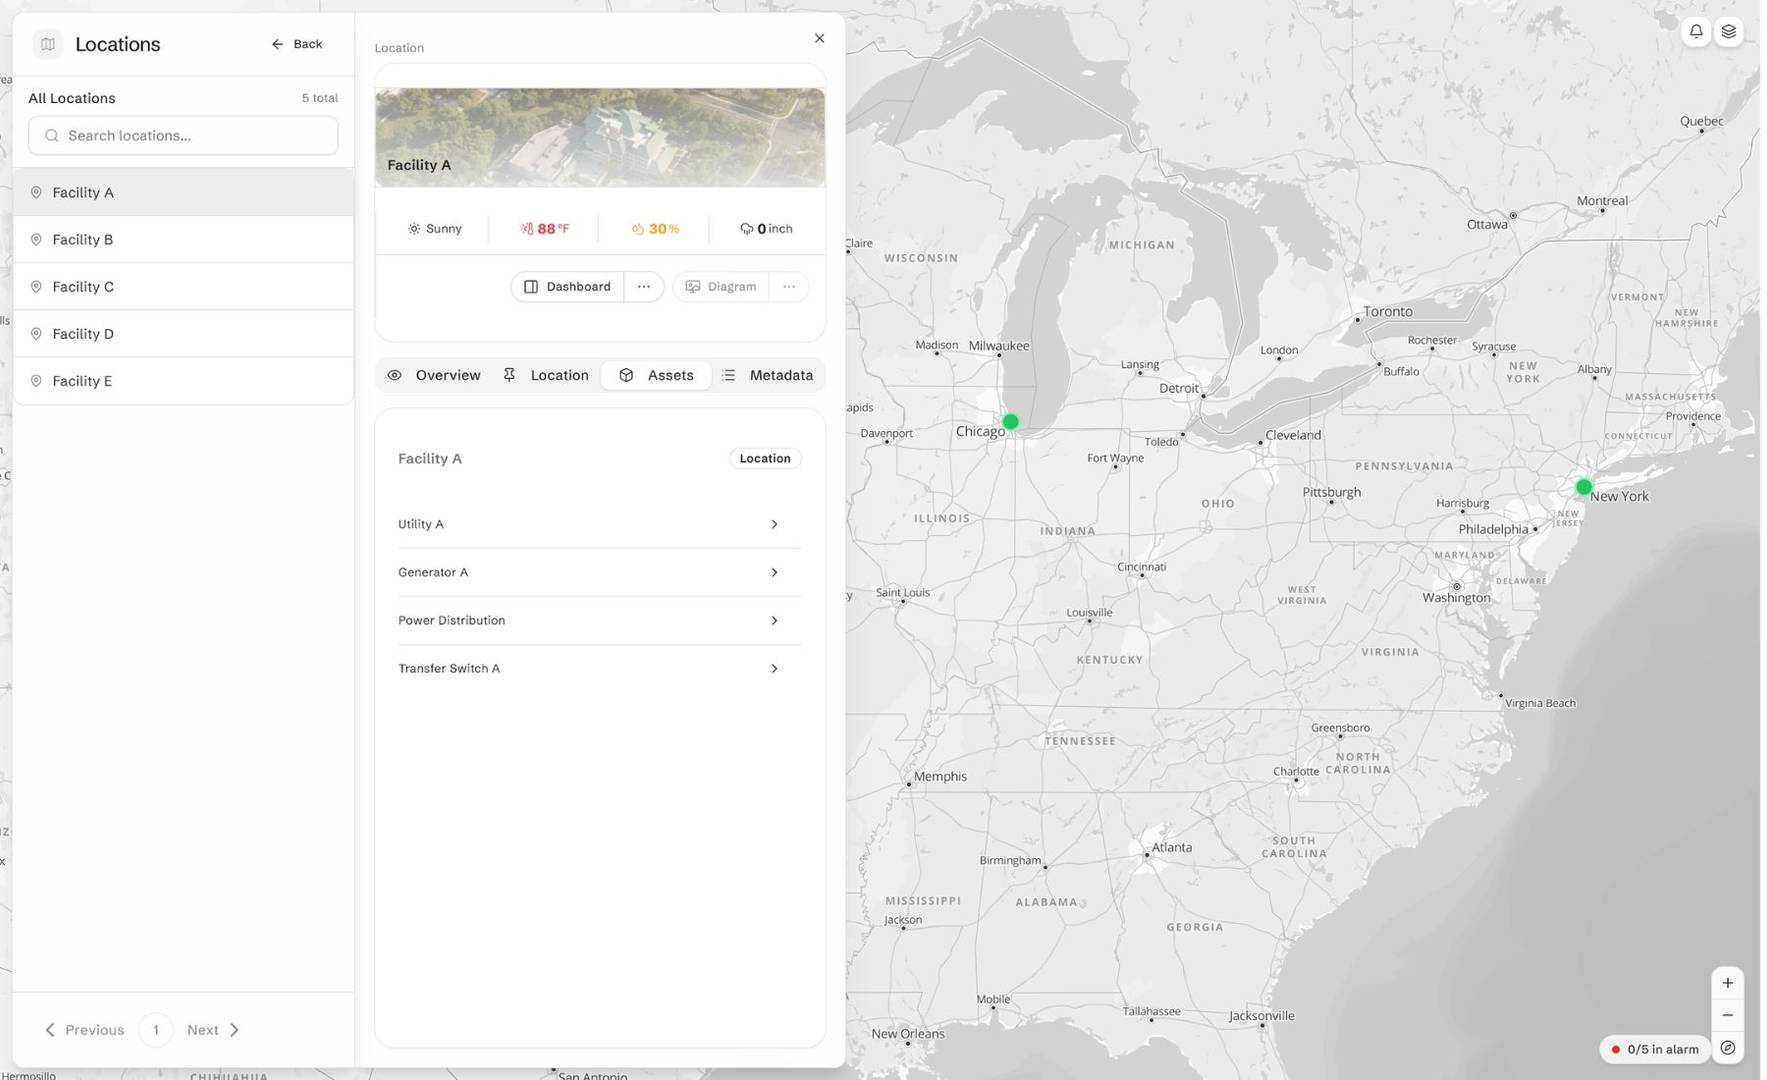Click the green Chicago location marker
1767x1080 pixels.
pos(1010,422)
